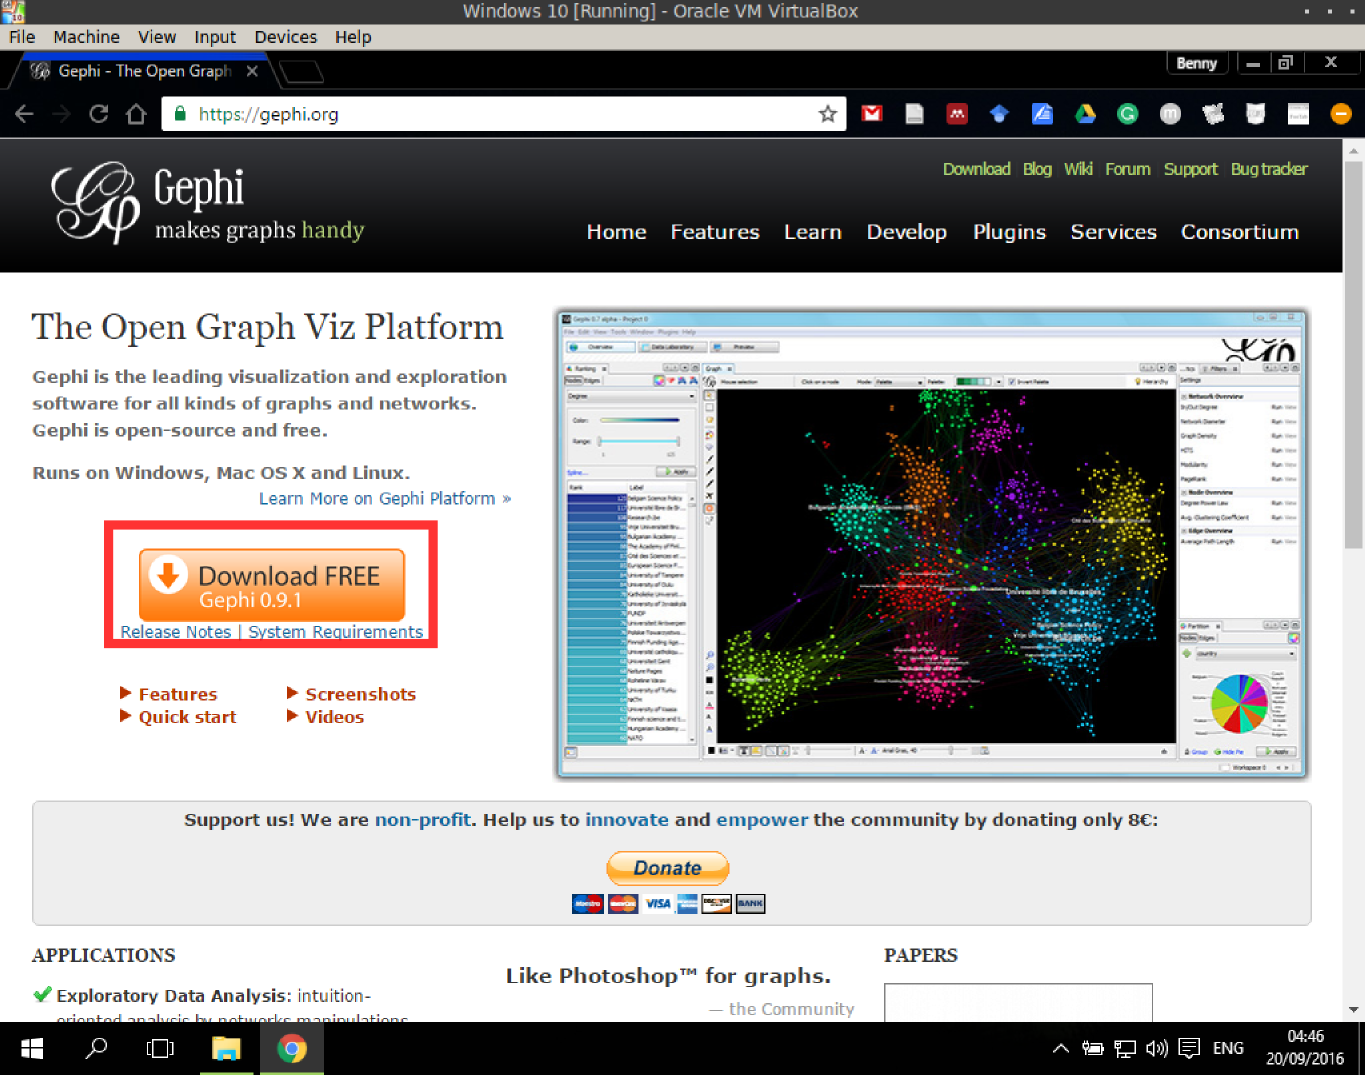This screenshot has height=1075, width=1365.
Task: Open the Action Center notifications icon
Action: (1189, 1048)
